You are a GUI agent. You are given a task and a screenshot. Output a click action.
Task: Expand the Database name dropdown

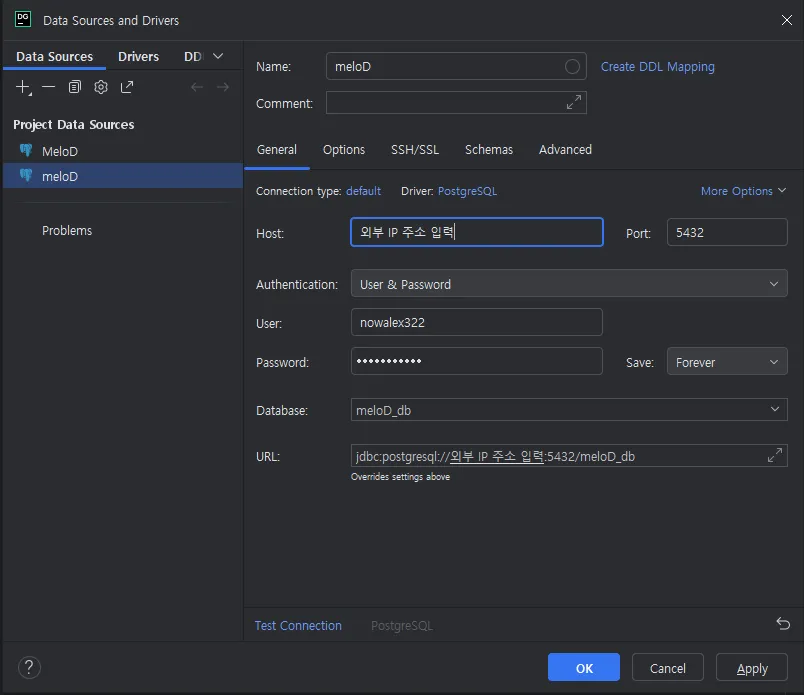point(774,410)
